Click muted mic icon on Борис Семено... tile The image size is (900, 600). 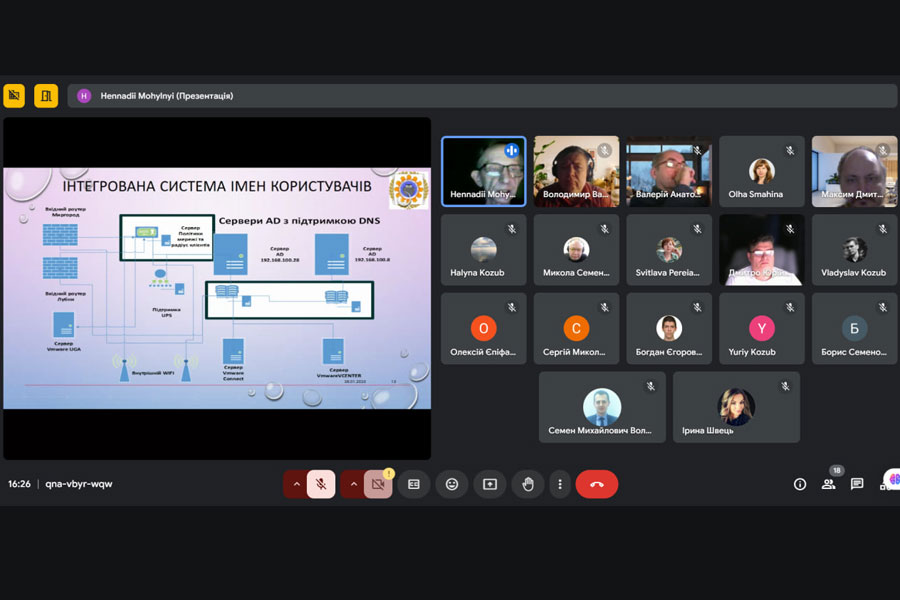[x=883, y=308]
